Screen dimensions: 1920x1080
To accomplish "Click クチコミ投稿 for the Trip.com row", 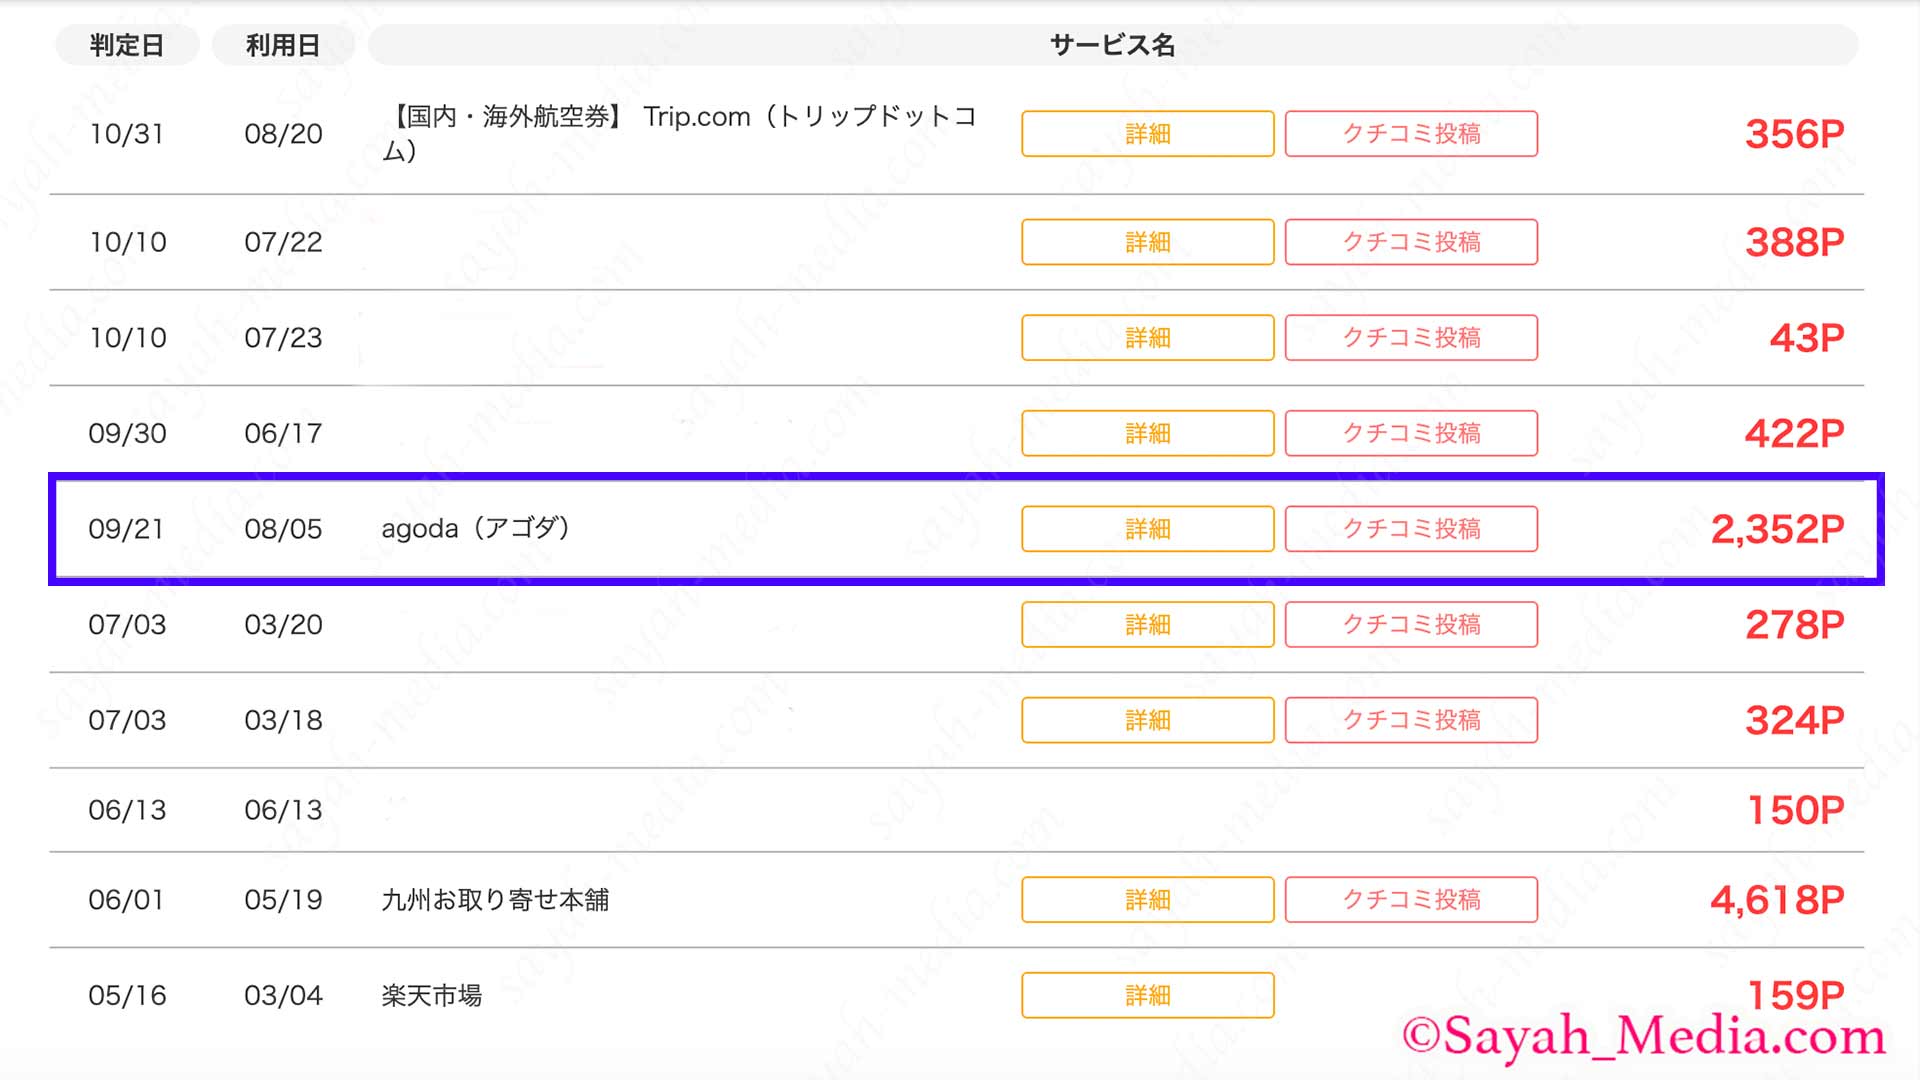I will pos(1411,134).
